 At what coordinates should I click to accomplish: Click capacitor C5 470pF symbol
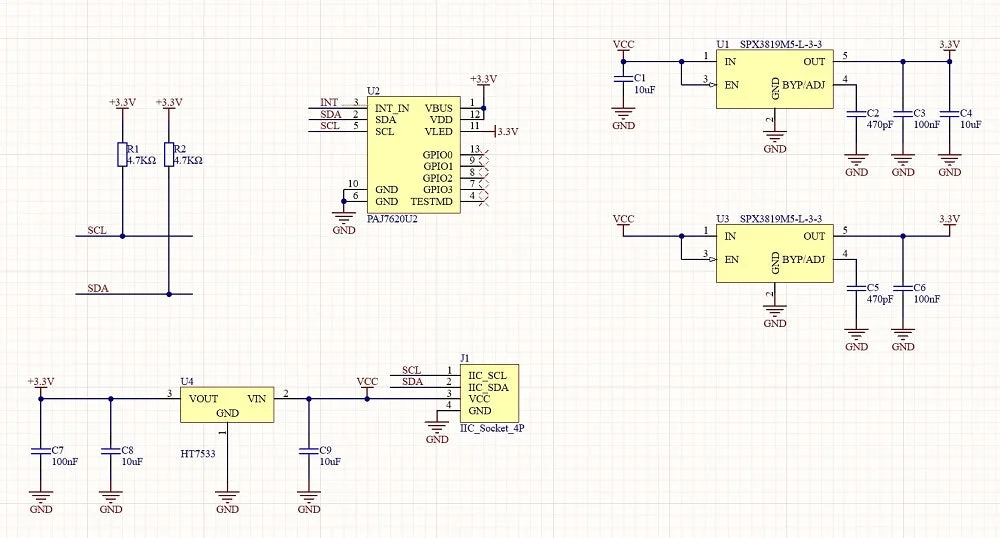[x=857, y=289]
